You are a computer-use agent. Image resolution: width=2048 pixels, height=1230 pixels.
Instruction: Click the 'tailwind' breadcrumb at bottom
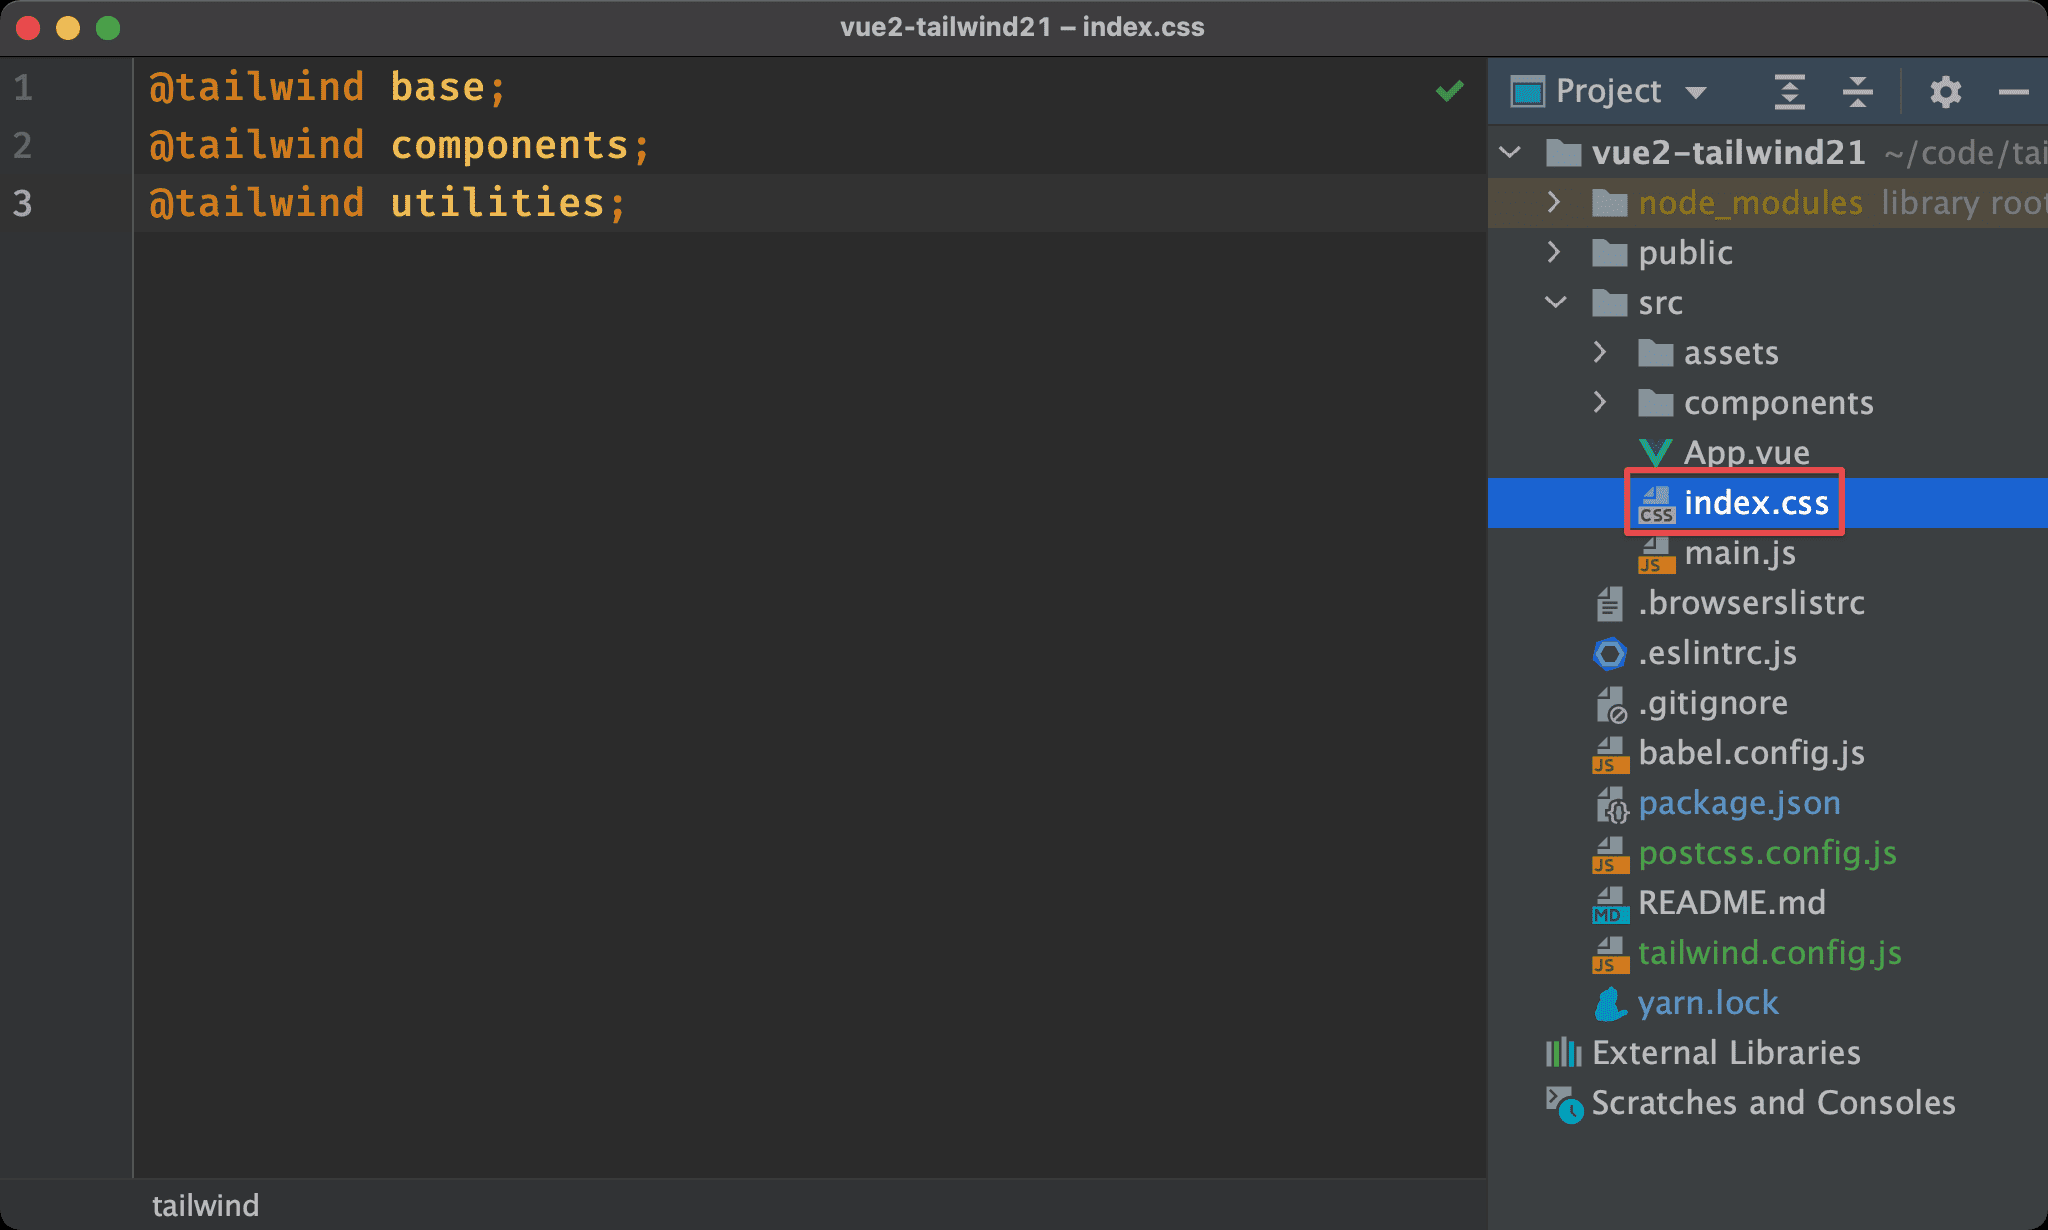click(x=205, y=1205)
